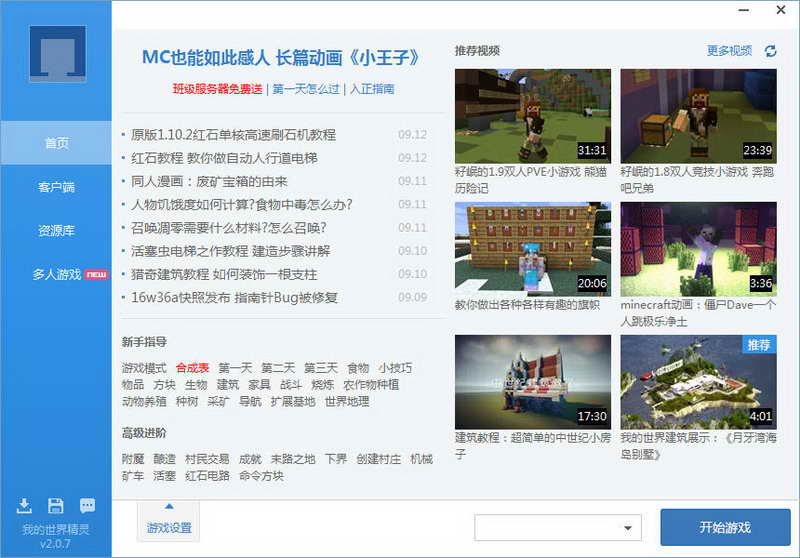Play the 17:30 medieval house thumbnail
The height and width of the screenshot is (558, 800).
(x=533, y=382)
